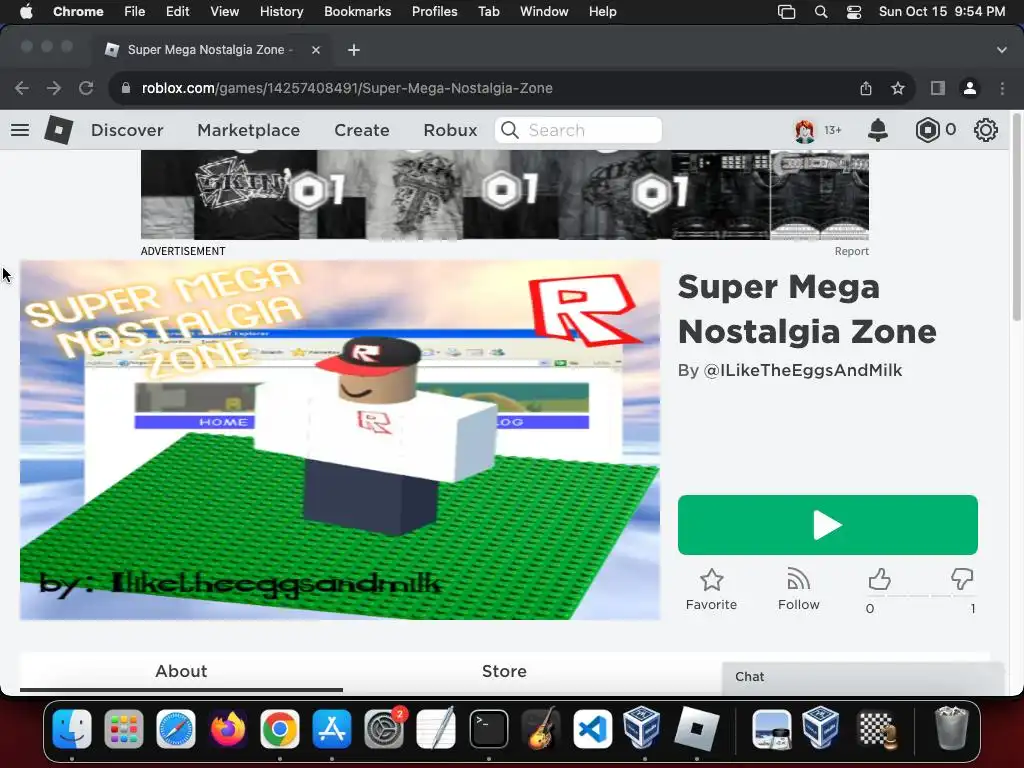Dislike the game with thumbs down

point(962,579)
